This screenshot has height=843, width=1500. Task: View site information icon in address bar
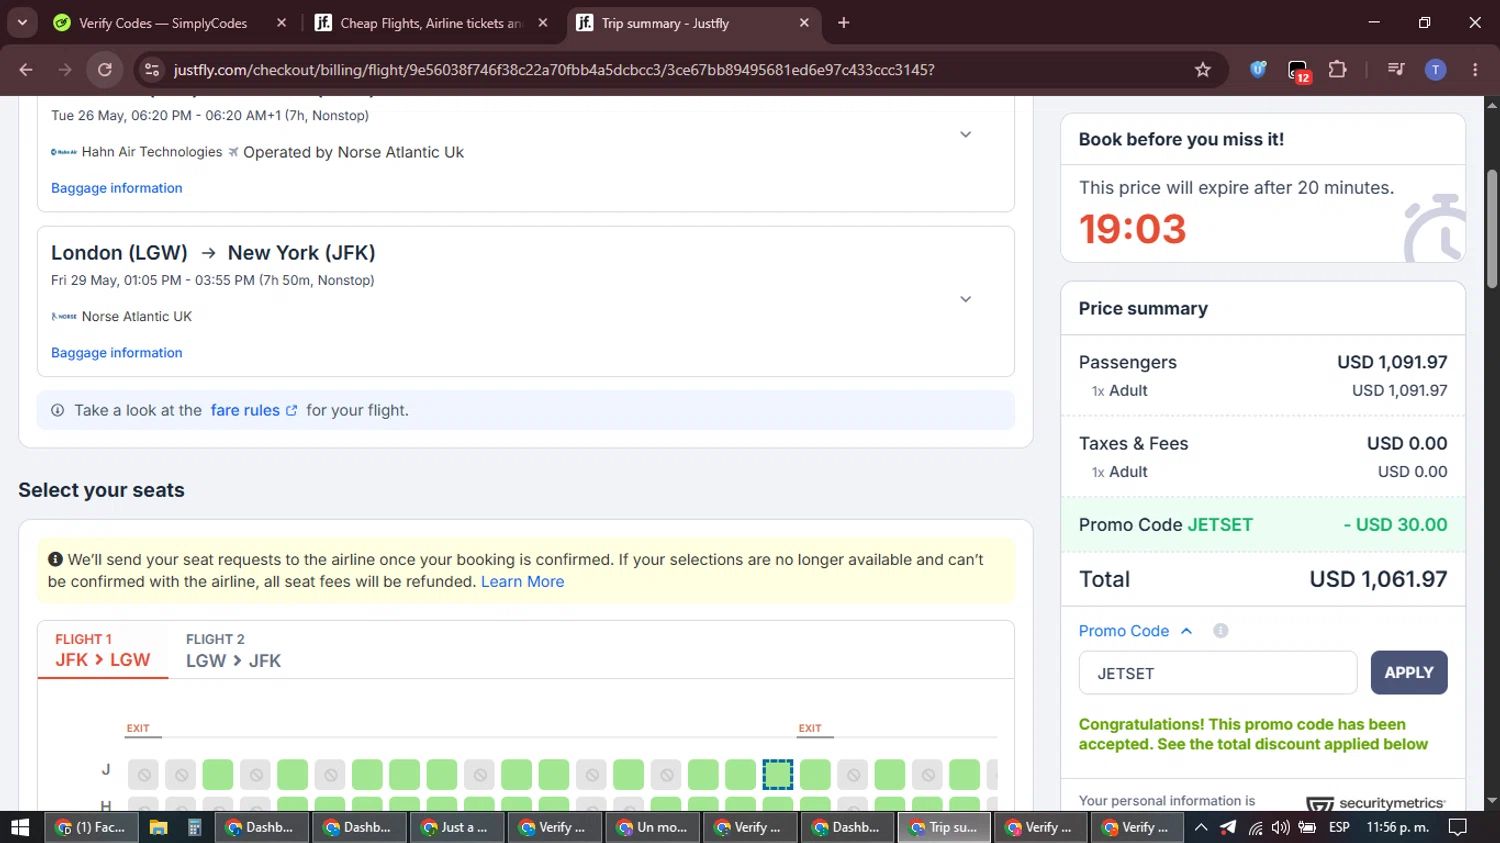152,69
